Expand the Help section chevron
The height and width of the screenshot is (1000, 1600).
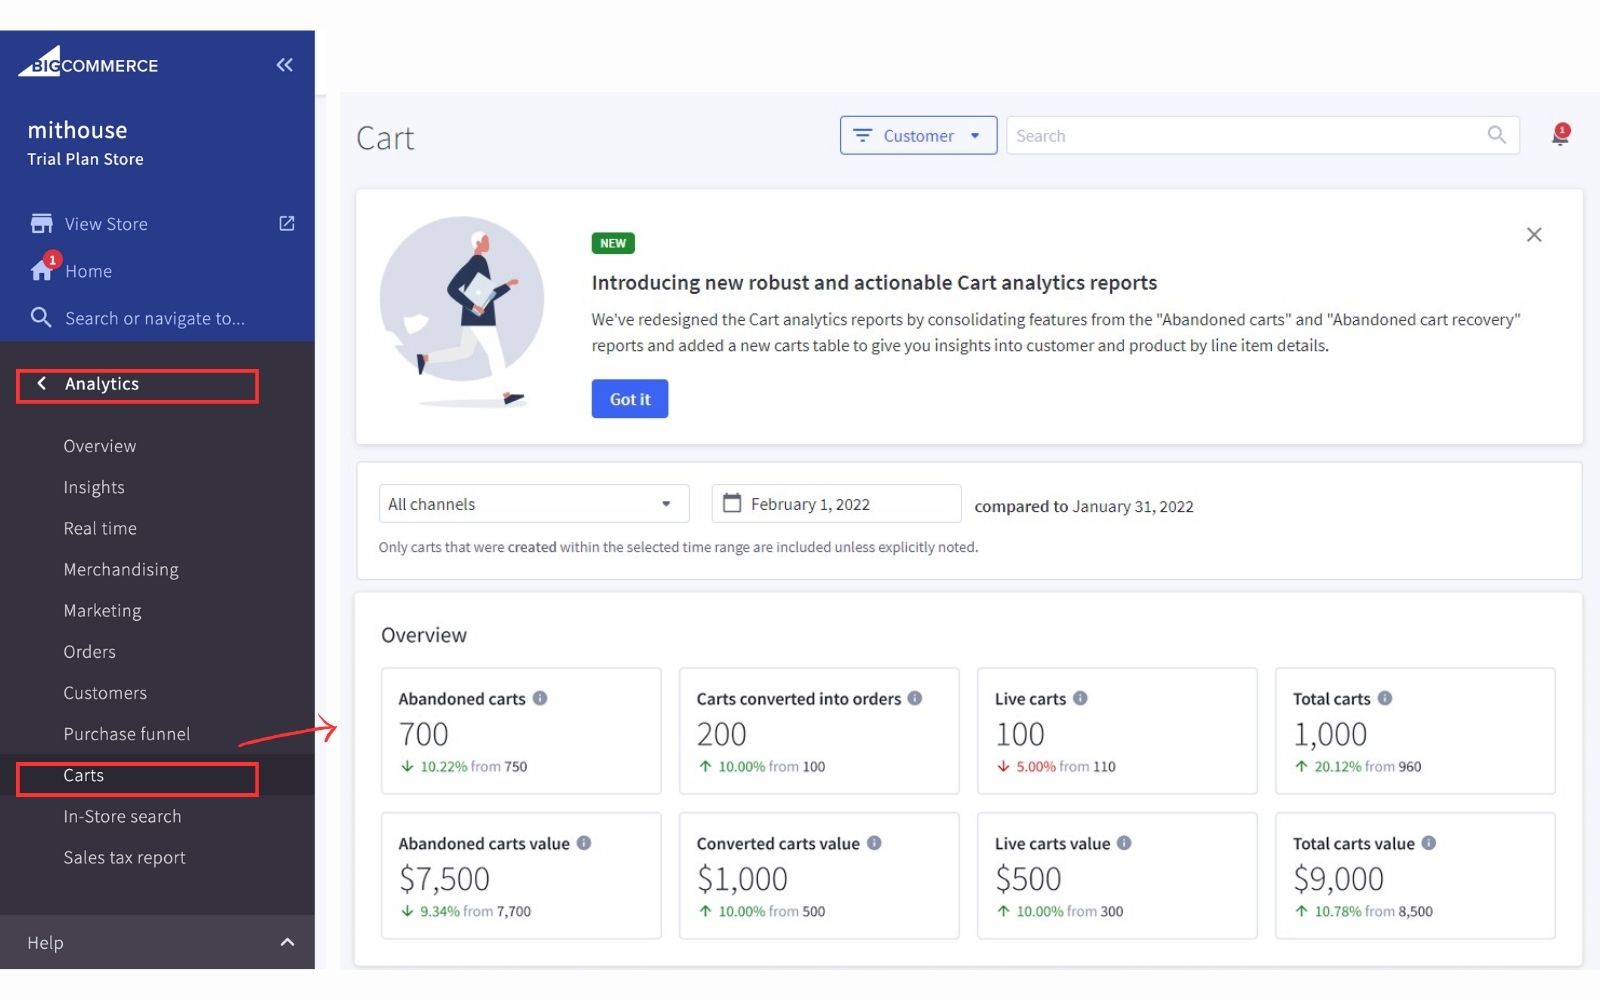[x=287, y=942]
